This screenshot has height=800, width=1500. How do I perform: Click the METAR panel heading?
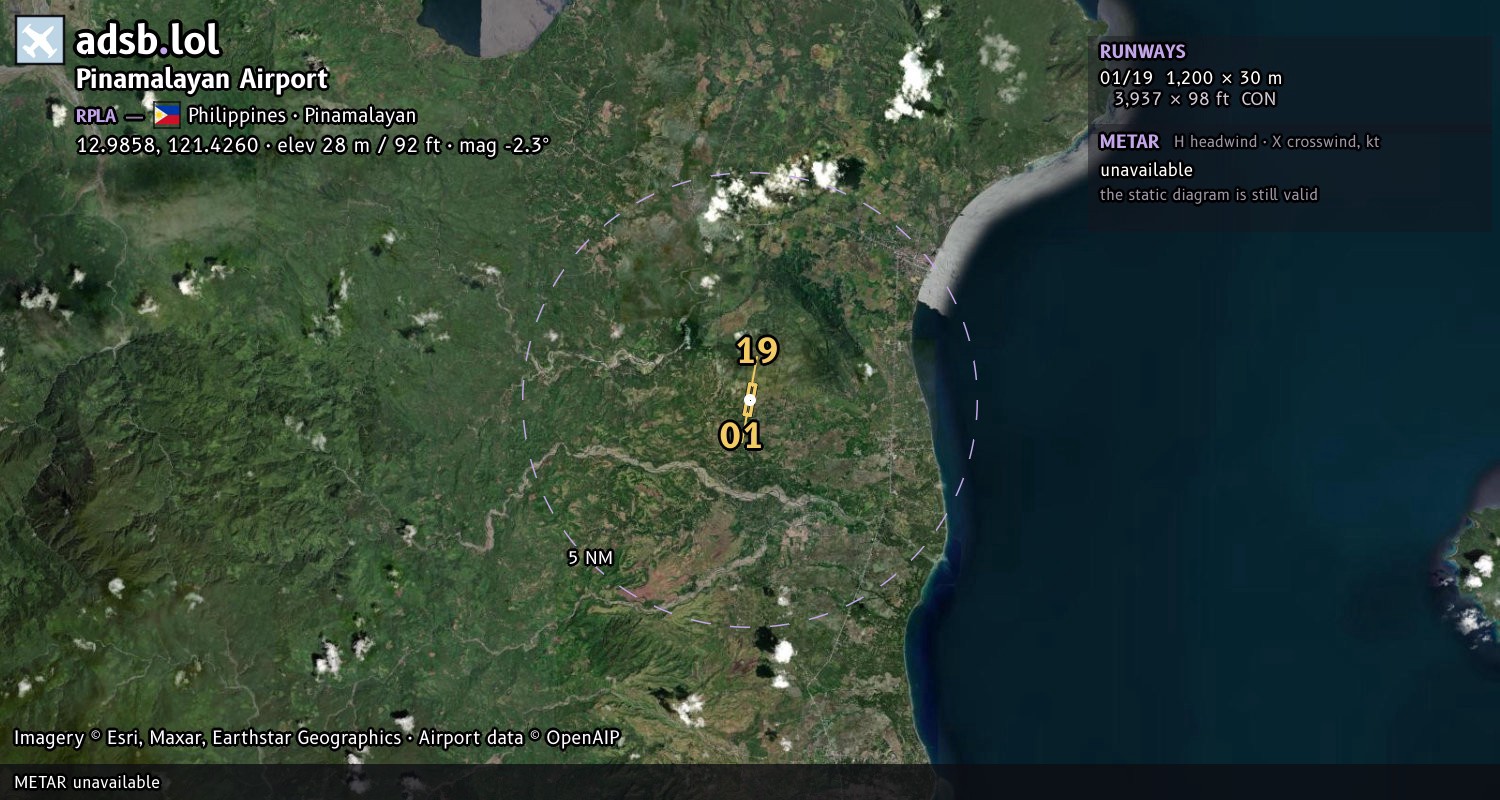(x=1129, y=142)
